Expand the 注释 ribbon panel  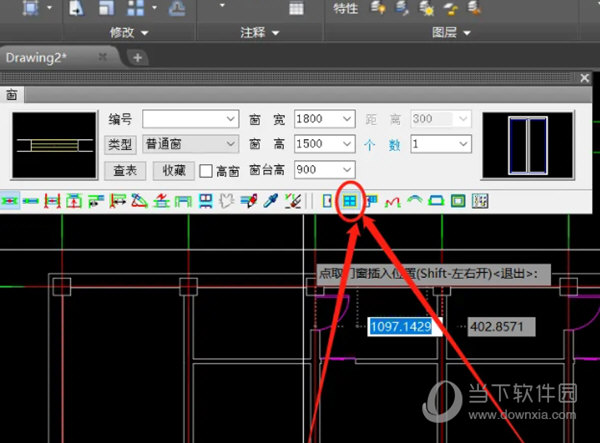point(259,33)
